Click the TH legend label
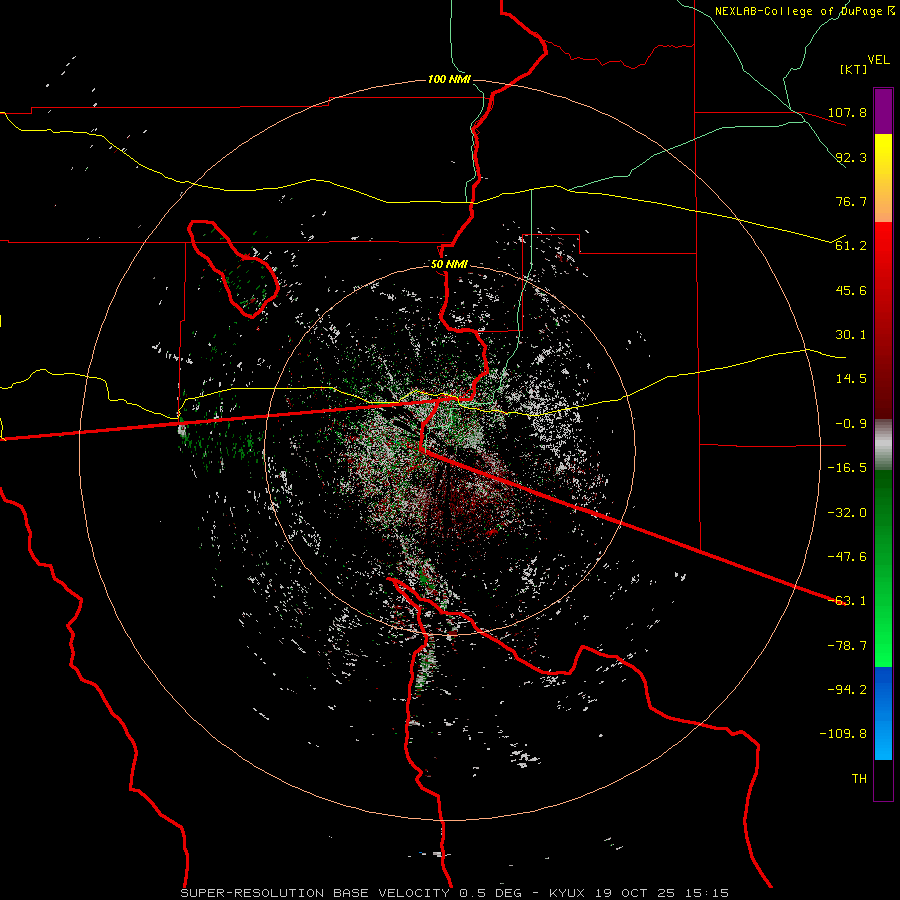This screenshot has width=900, height=900. click(859, 779)
